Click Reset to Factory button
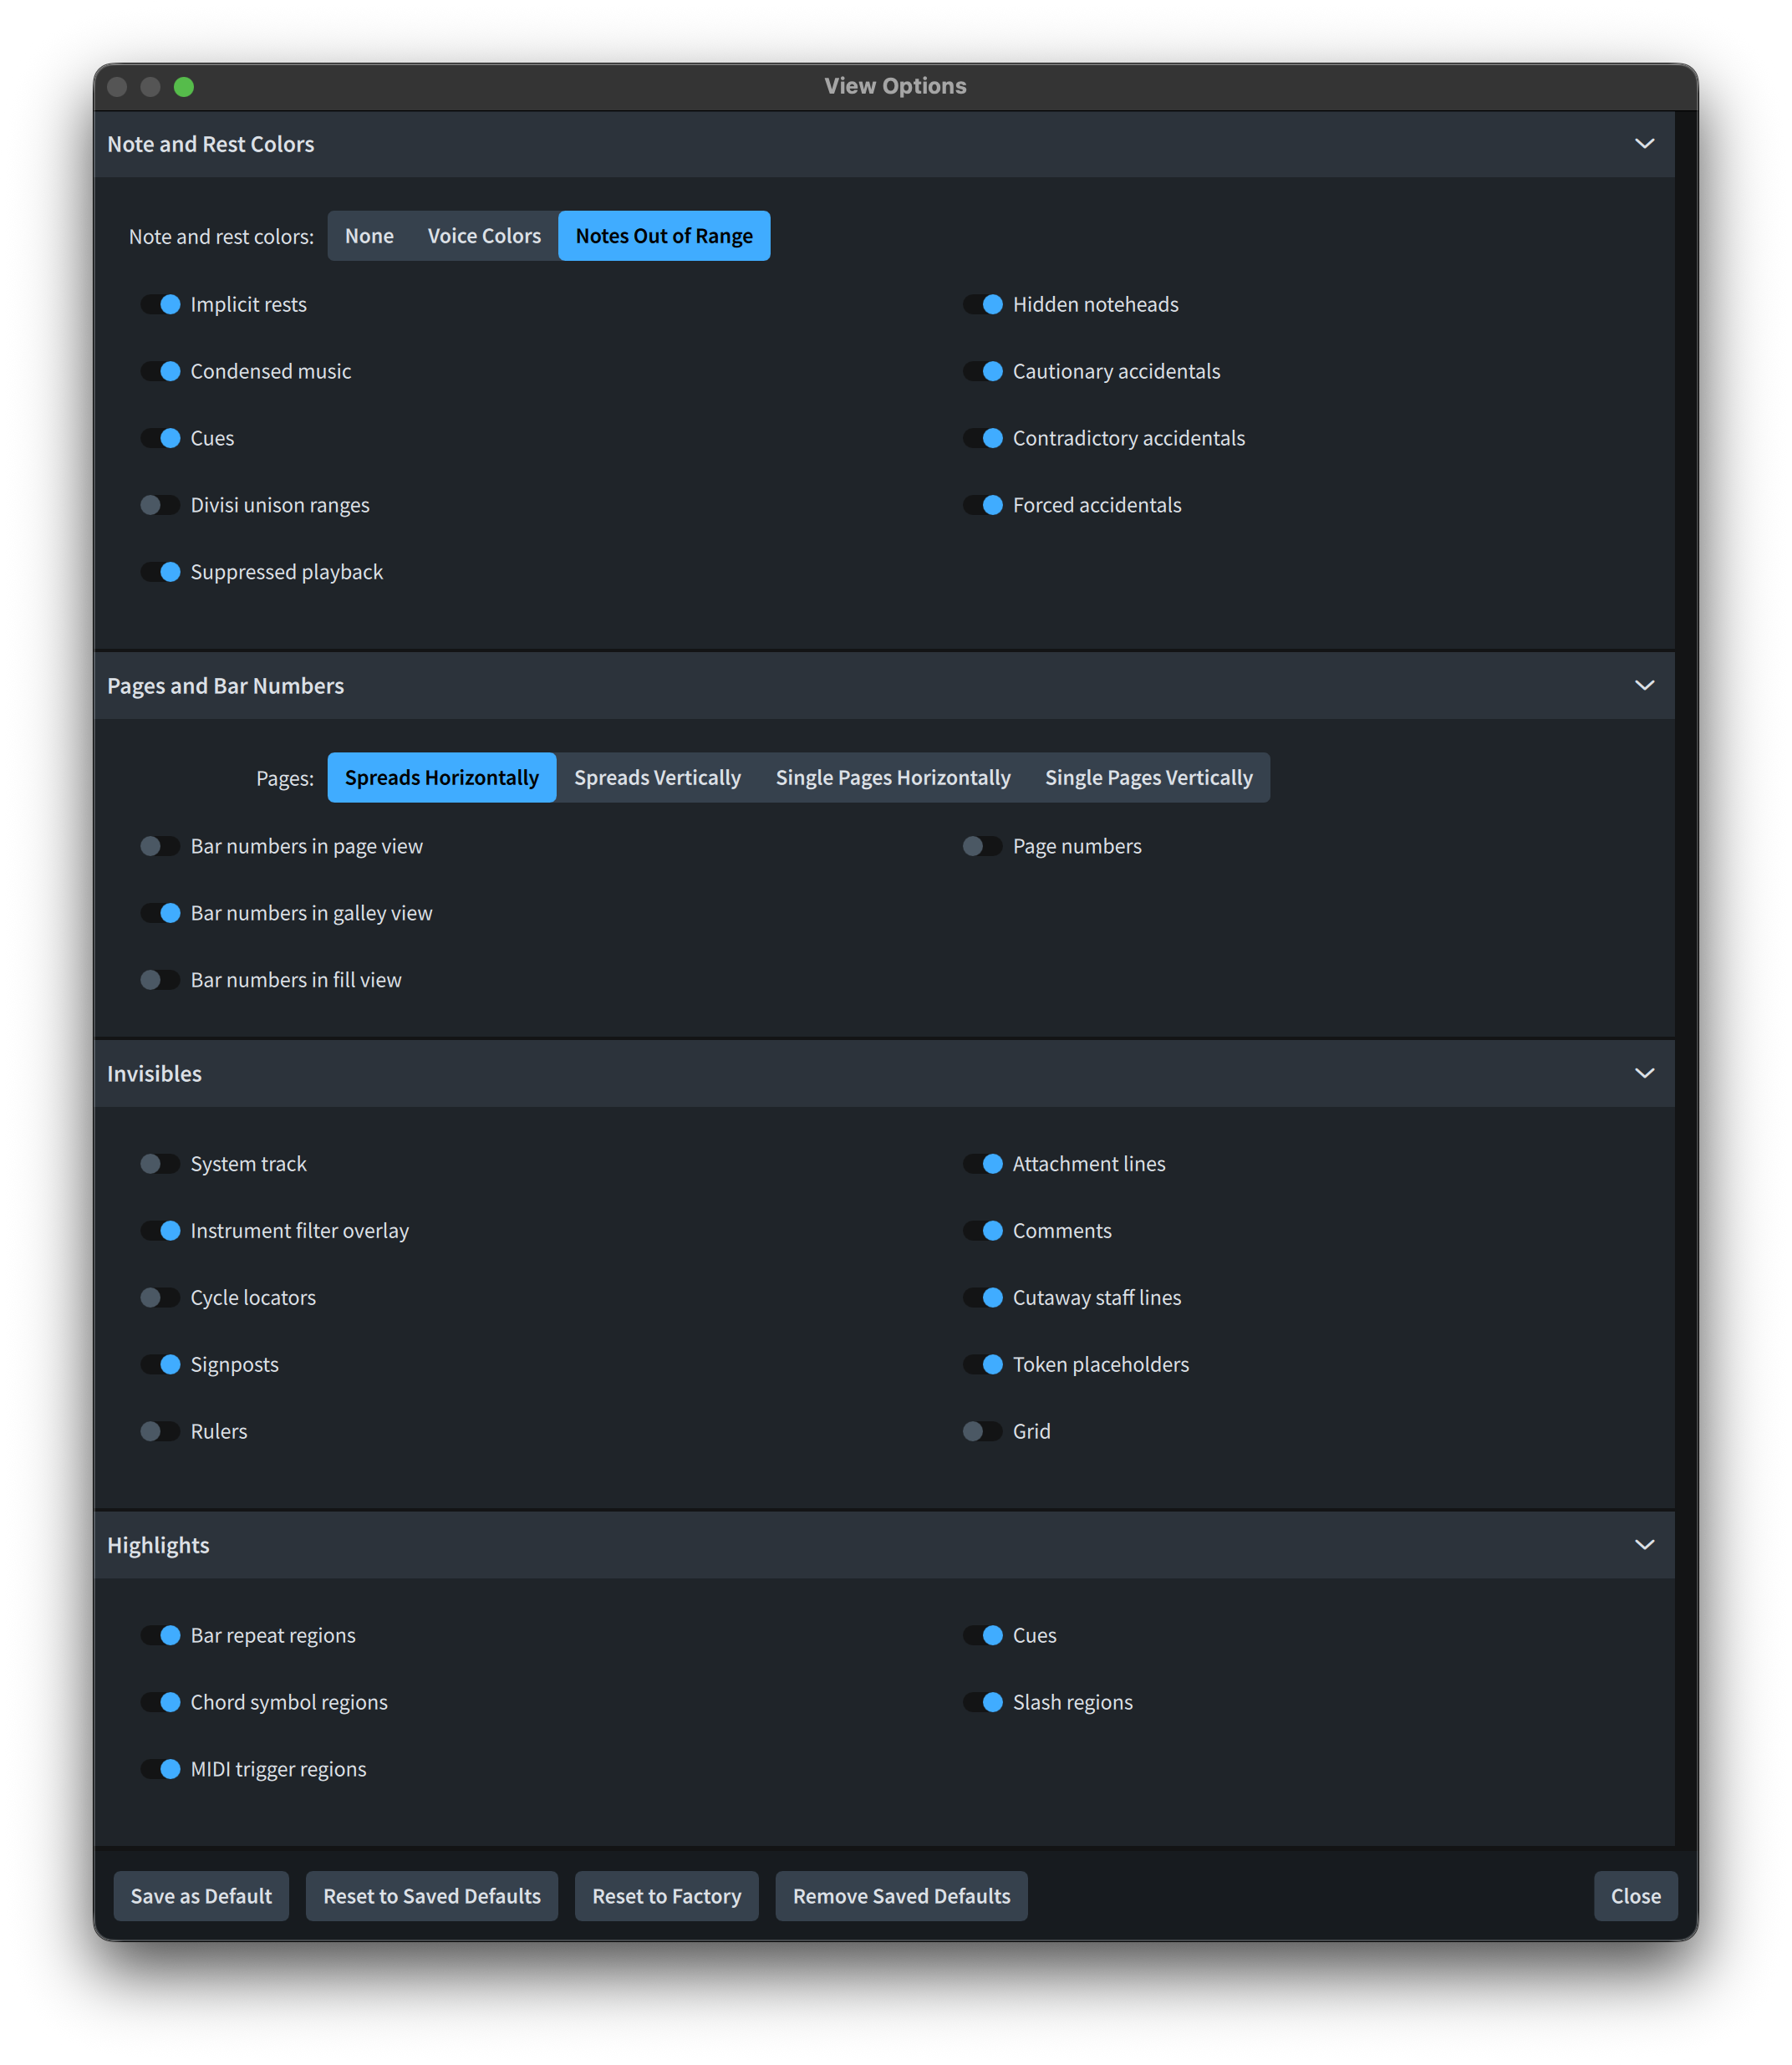The width and height of the screenshot is (1792, 2065). (x=666, y=1896)
